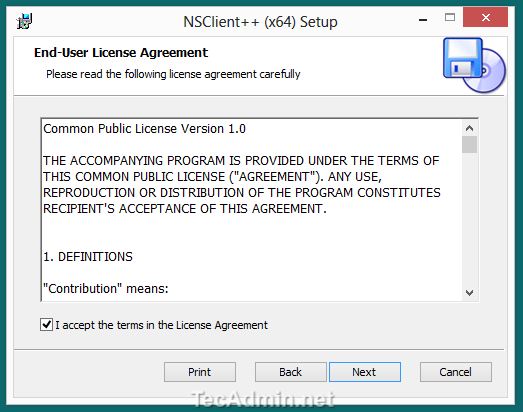Click the '1. DEFINITIONS' heading in license
523x412 pixels.
click(88, 257)
